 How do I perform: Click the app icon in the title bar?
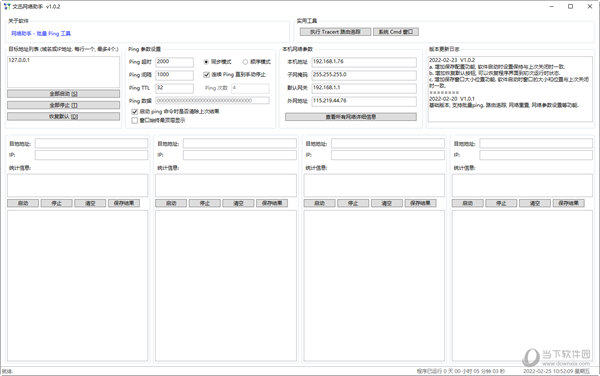(7, 7)
